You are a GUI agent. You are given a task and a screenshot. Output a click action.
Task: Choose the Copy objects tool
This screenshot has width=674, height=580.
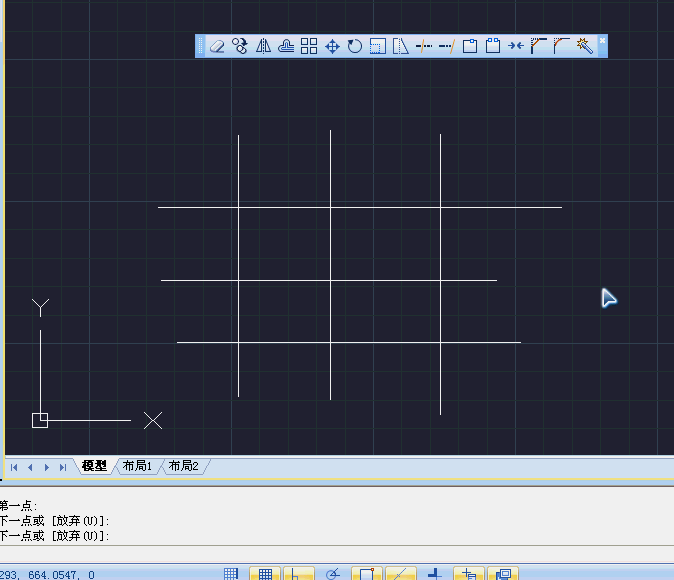[x=240, y=46]
